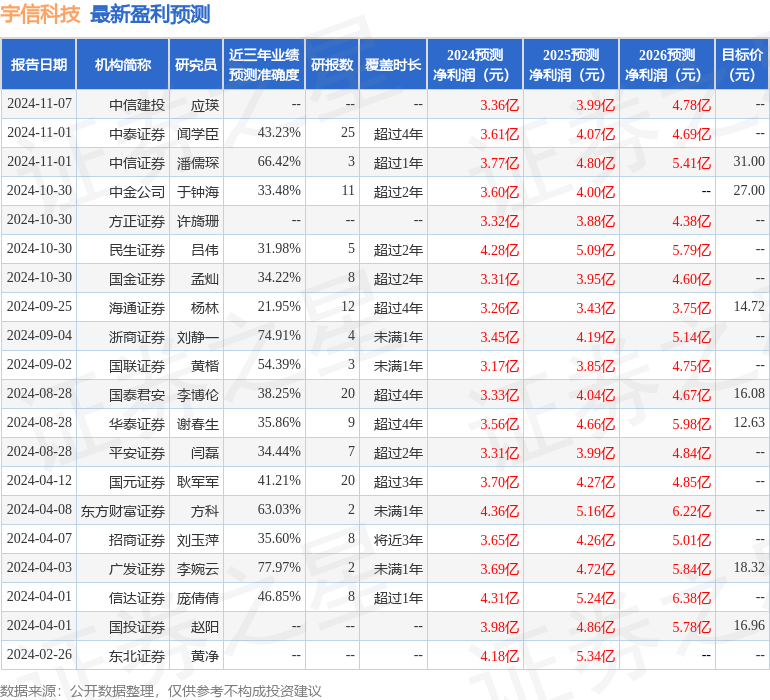
Task: Click institution 东方财富证券
Action: [x=123, y=511]
